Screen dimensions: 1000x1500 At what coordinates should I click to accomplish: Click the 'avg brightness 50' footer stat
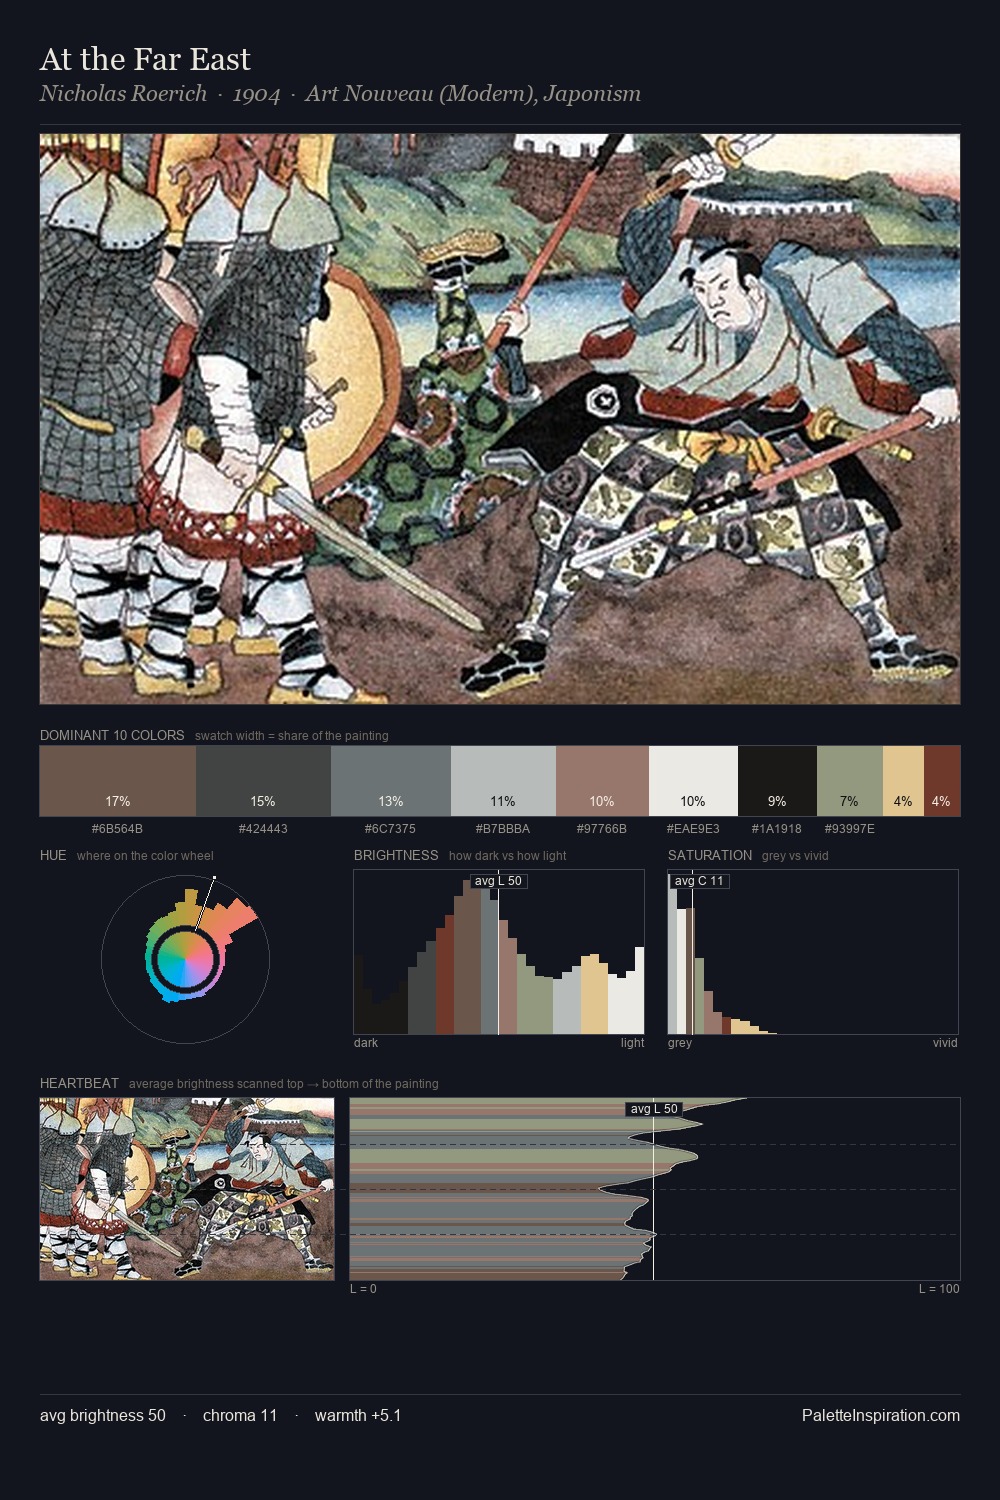[103, 1415]
